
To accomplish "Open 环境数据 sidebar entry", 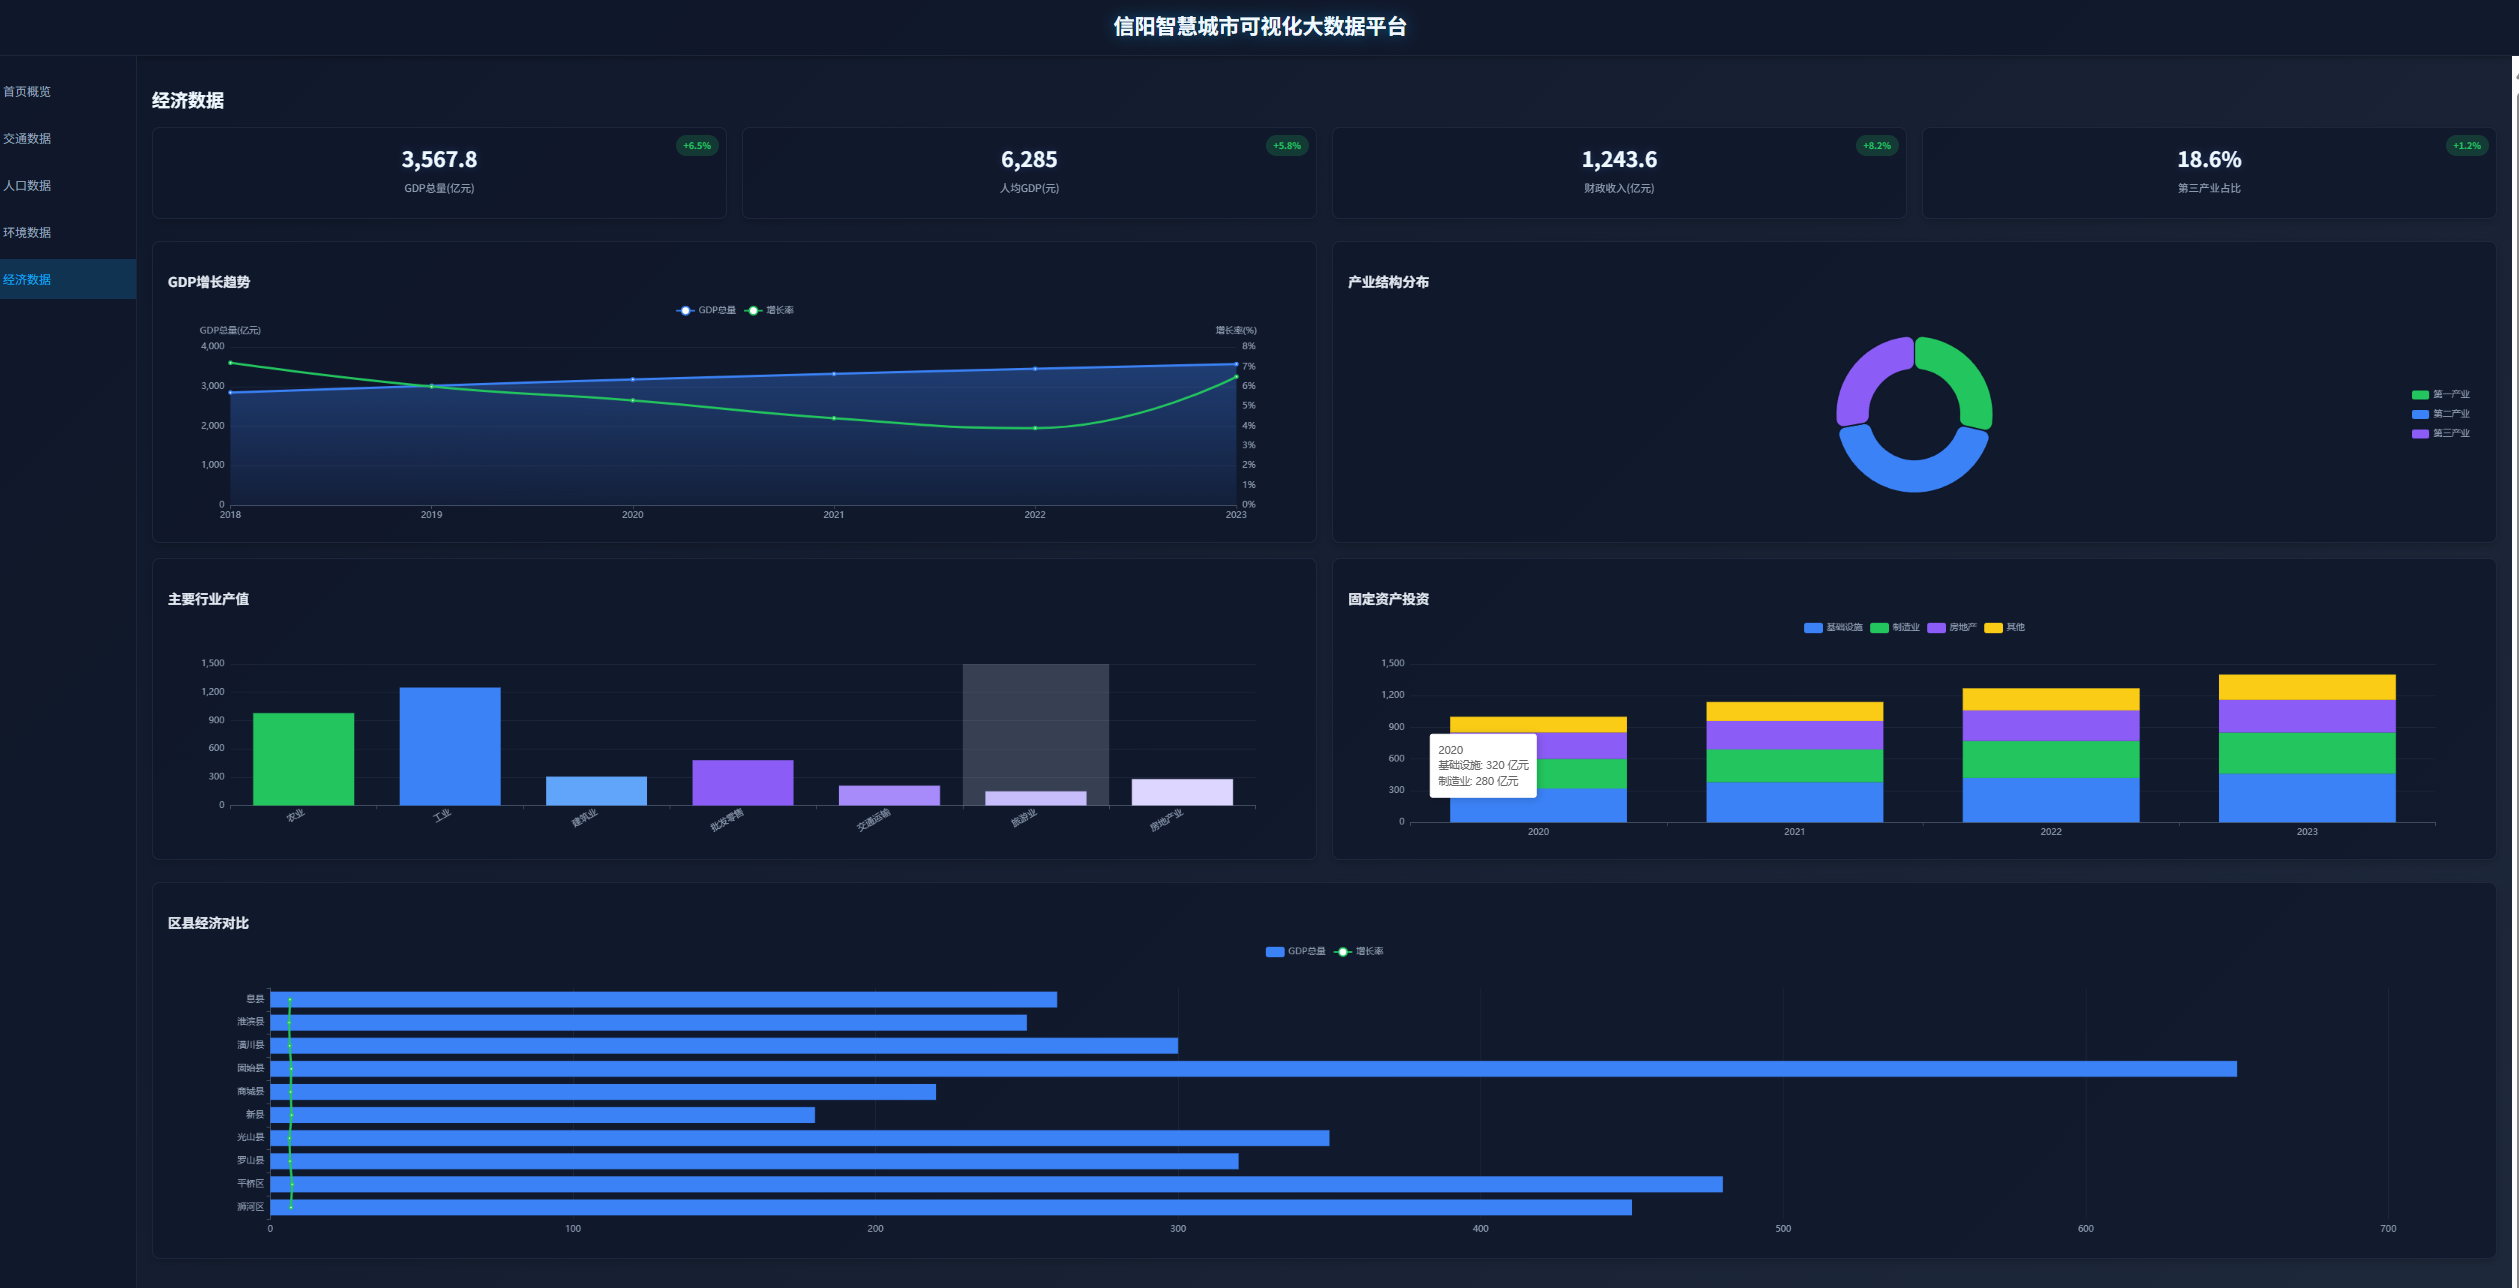I will tap(28, 233).
